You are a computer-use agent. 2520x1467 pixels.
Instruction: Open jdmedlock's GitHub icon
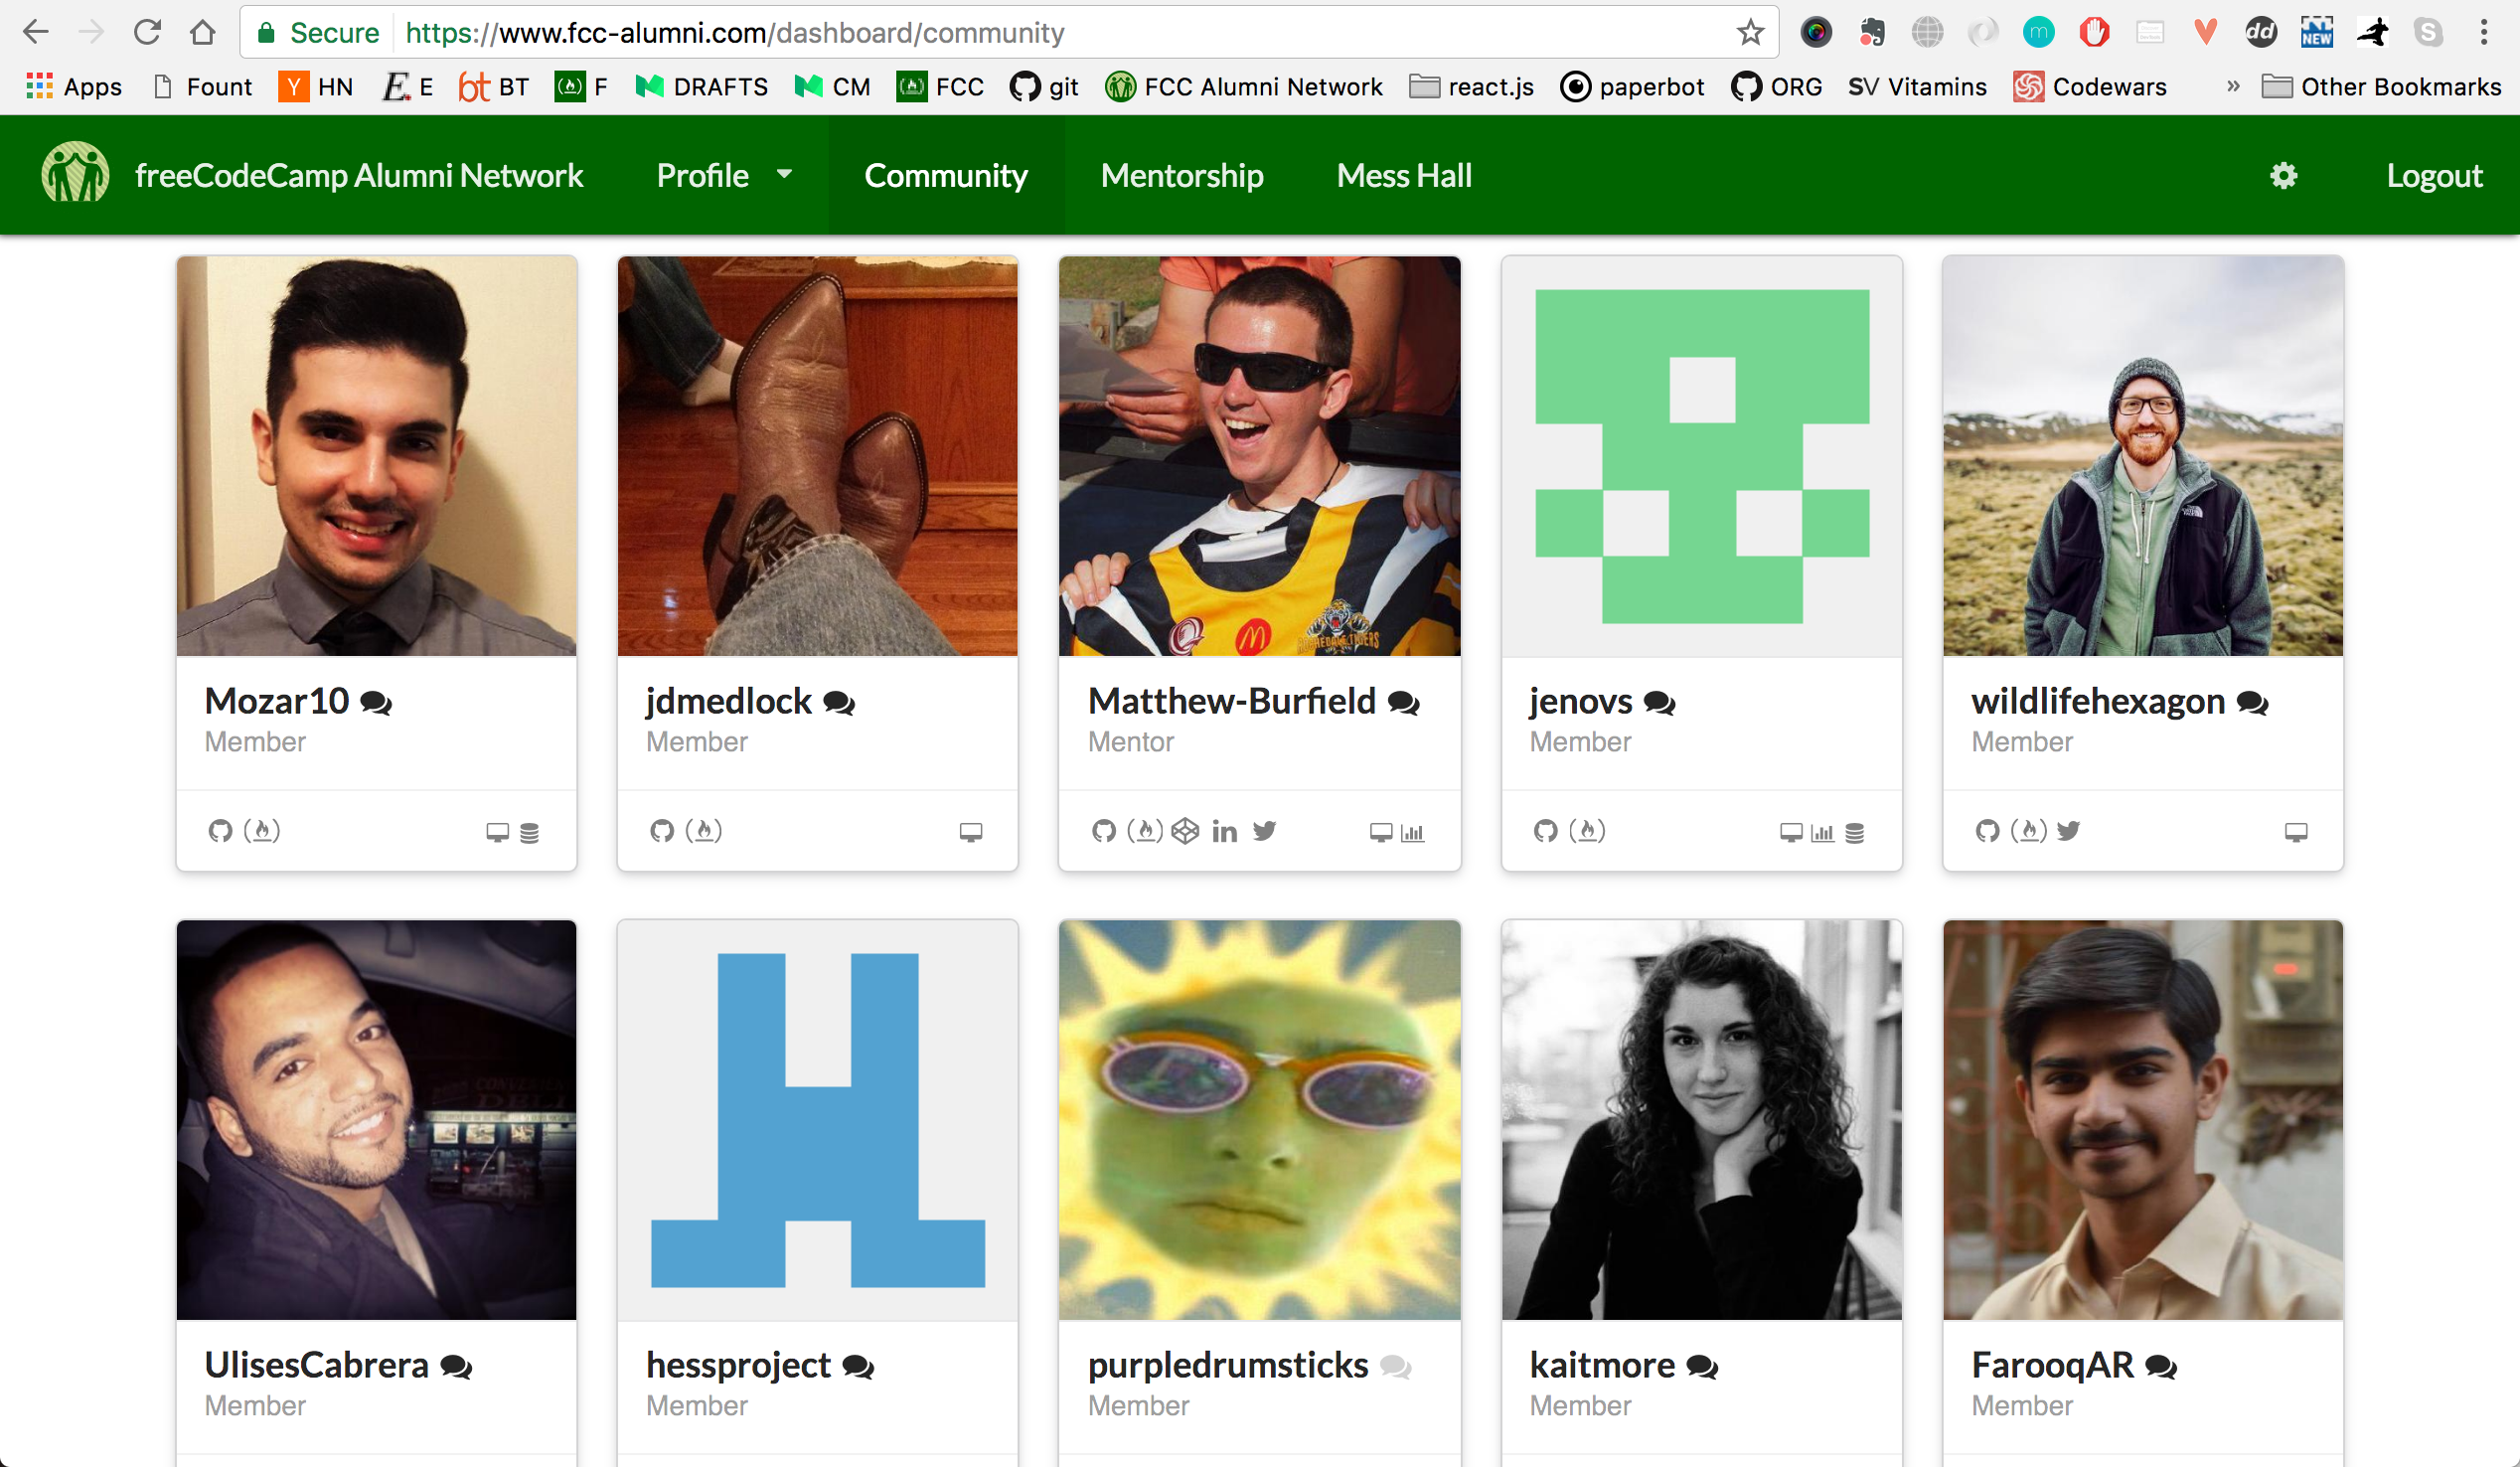coord(662,831)
